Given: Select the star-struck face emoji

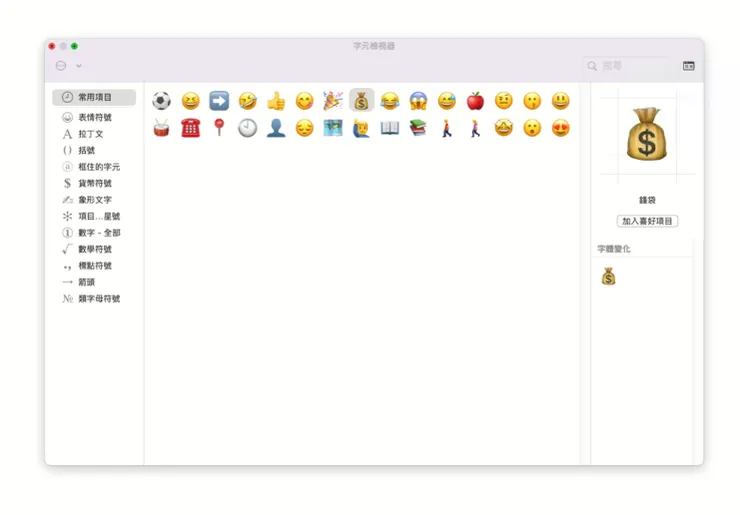Looking at the screenshot, I should pos(504,128).
